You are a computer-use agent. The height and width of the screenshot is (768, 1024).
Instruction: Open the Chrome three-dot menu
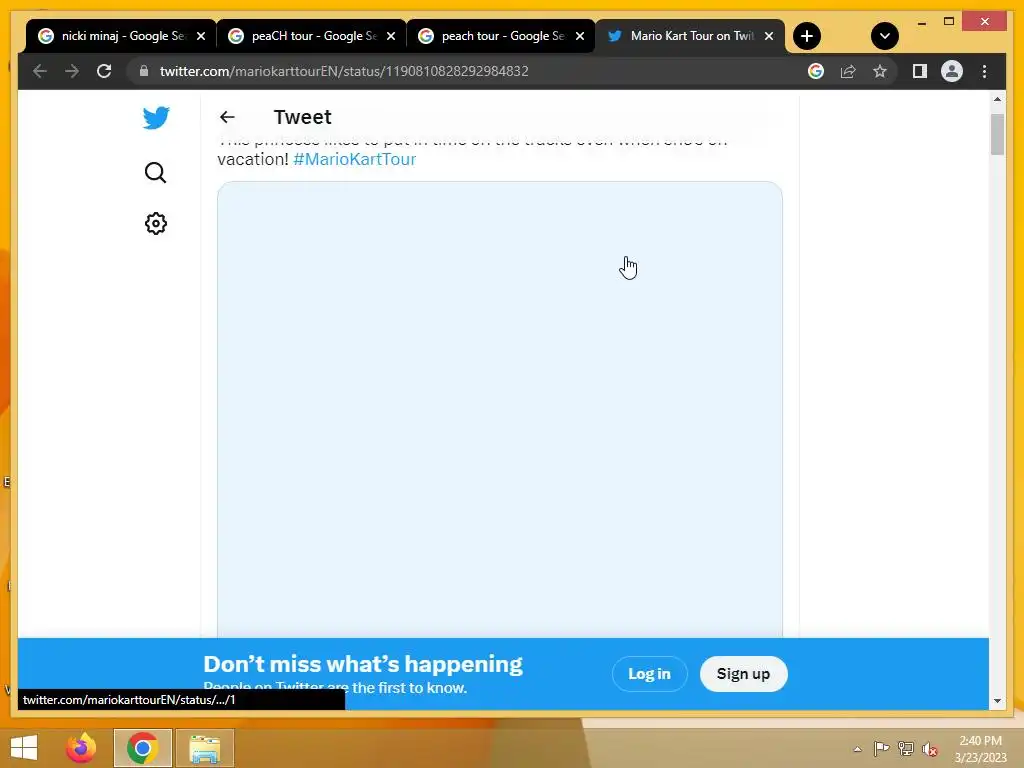[984, 71]
